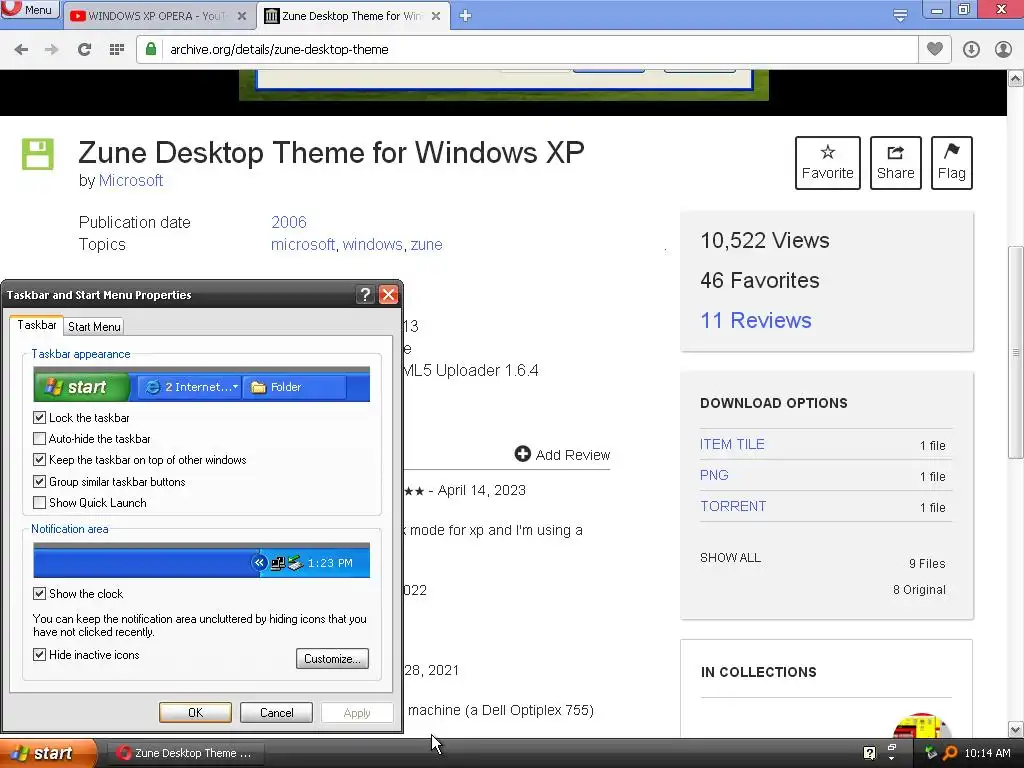Open the TORRENT download option
1024x768 pixels.
733,506
